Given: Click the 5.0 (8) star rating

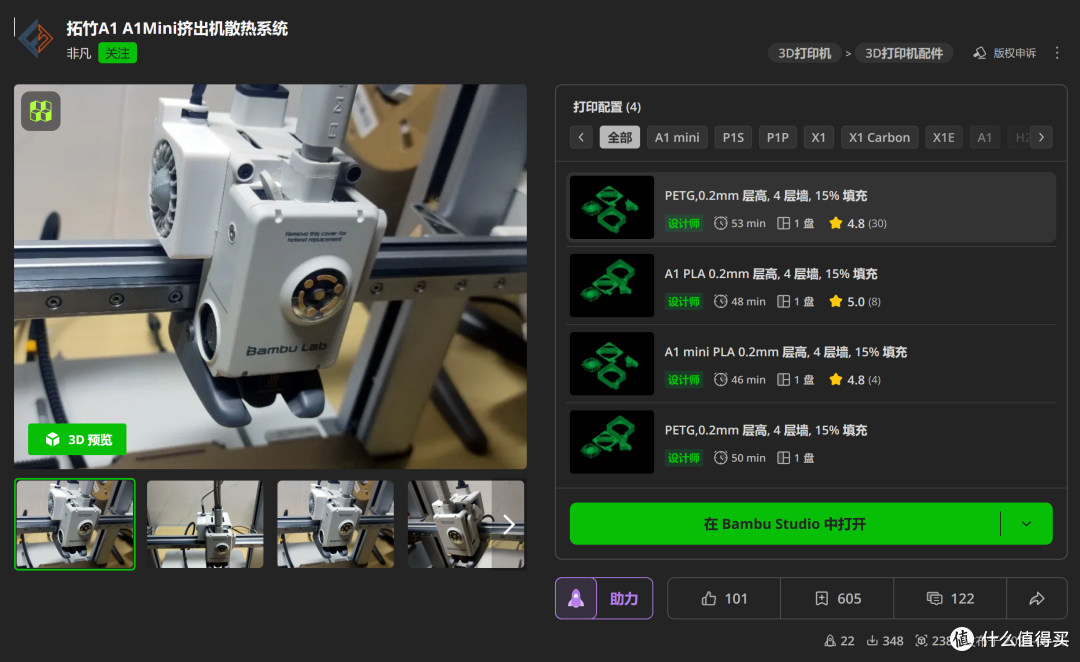Looking at the screenshot, I should click(855, 301).
